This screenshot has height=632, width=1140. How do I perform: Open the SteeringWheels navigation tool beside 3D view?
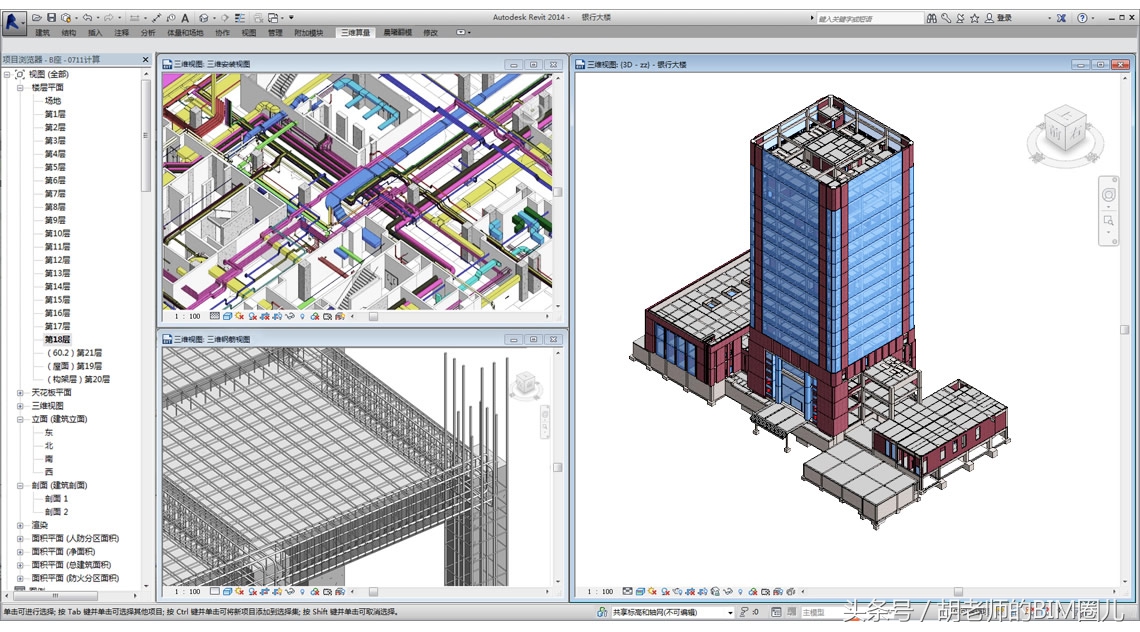pos(1107,195)
